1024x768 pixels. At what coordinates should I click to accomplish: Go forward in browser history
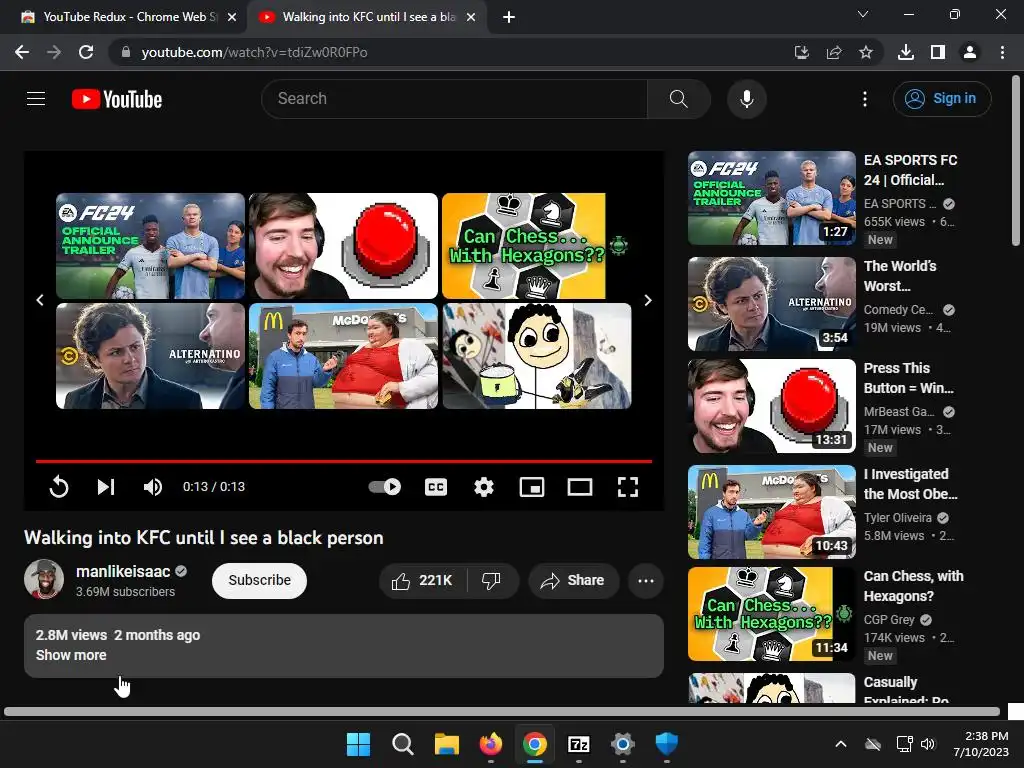54,52
